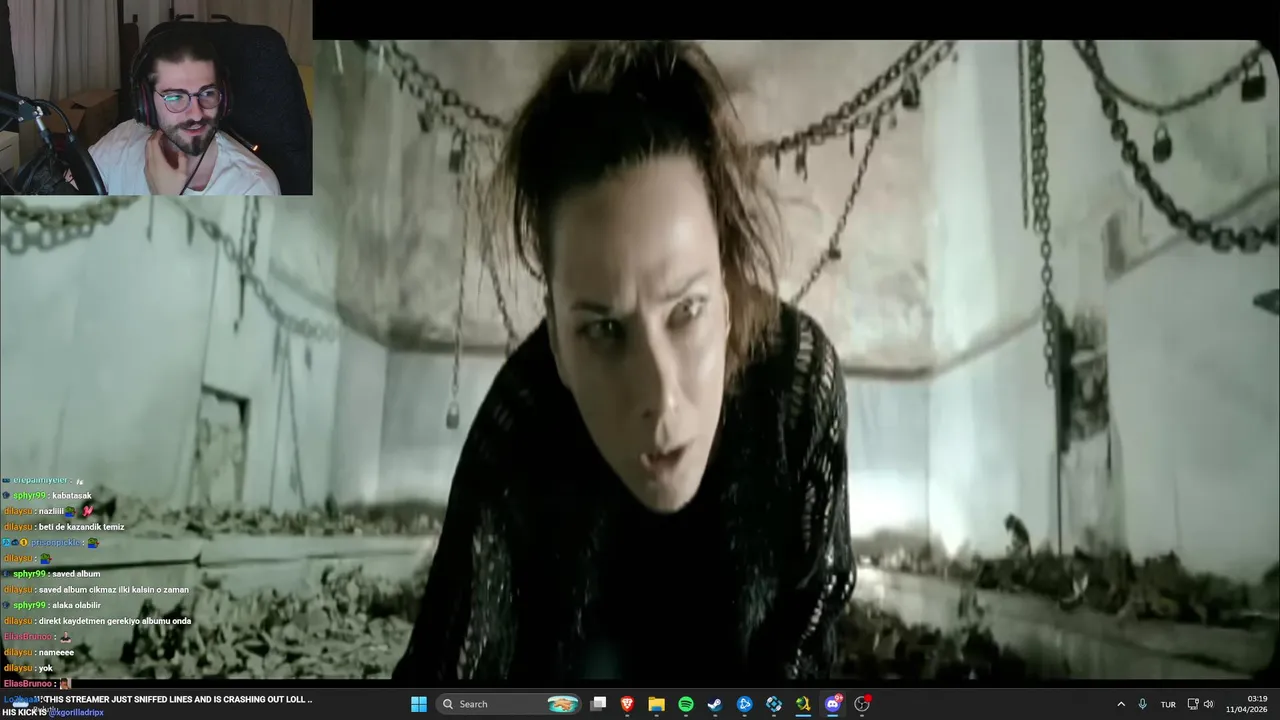Open File Explorer from the taskbar
This screenshot has width=1280, height=720.
[656, 704]
